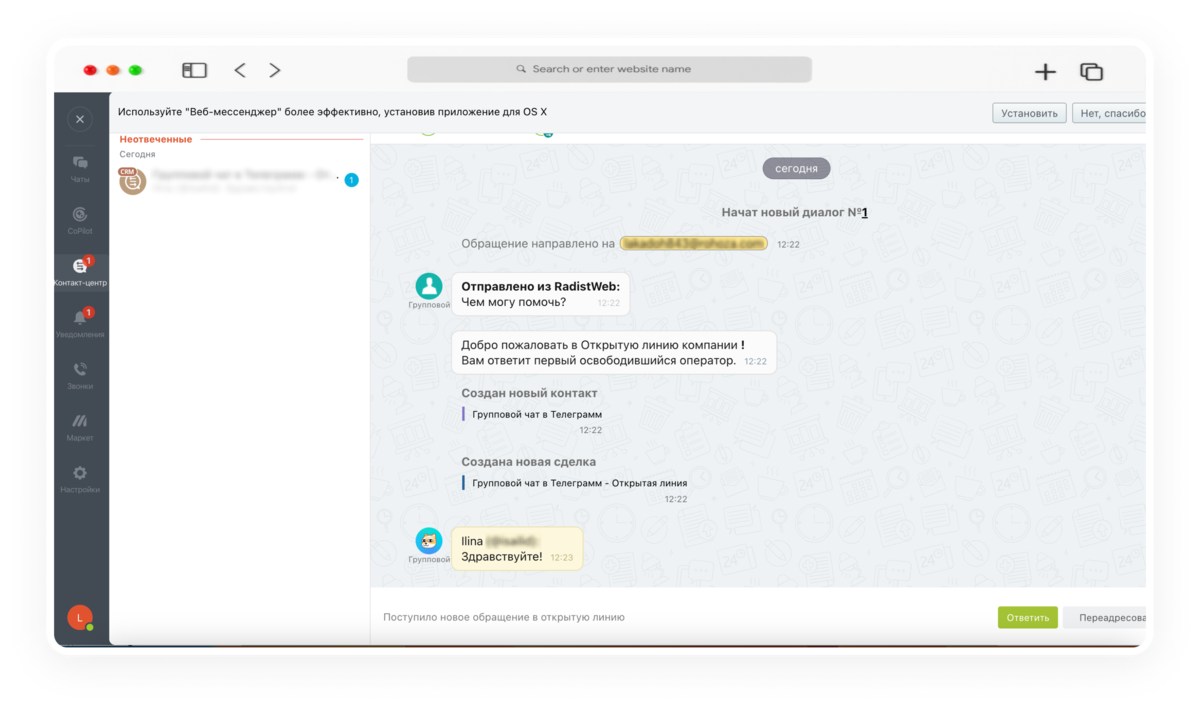
Task: Go forward with browser forward arrow
Action: (275, 70)
